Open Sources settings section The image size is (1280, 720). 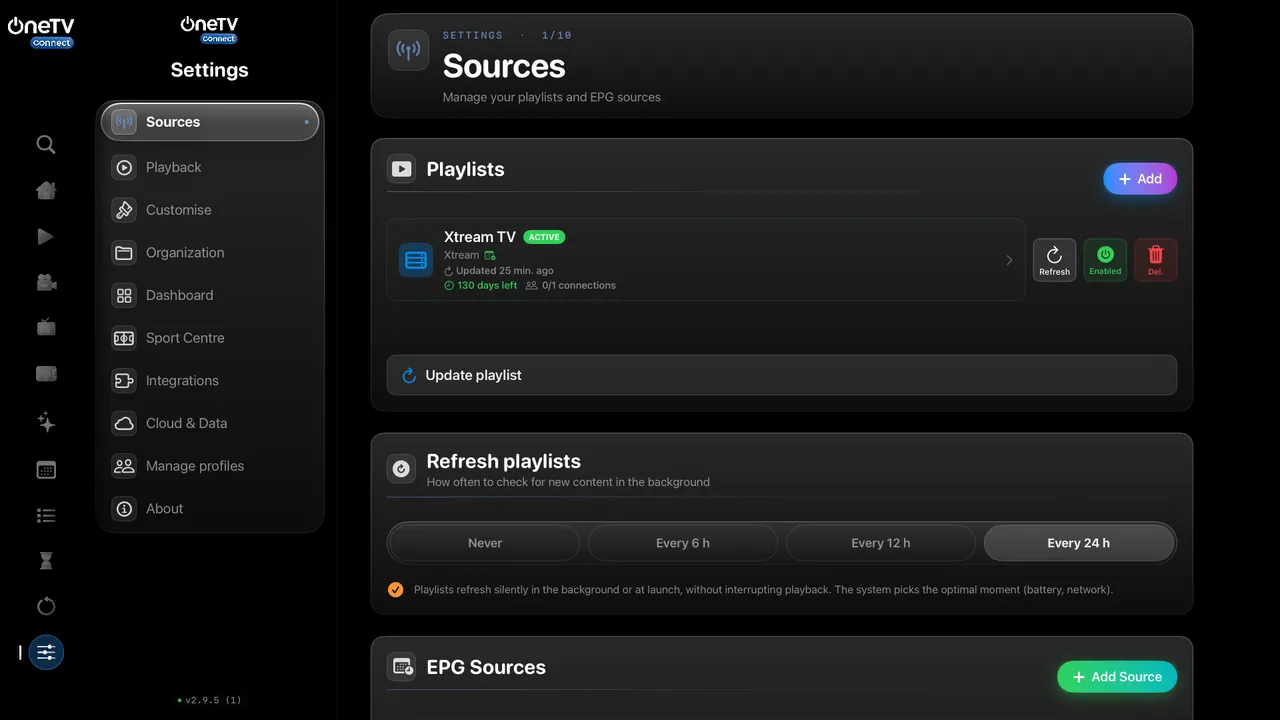tap(210, 122)
